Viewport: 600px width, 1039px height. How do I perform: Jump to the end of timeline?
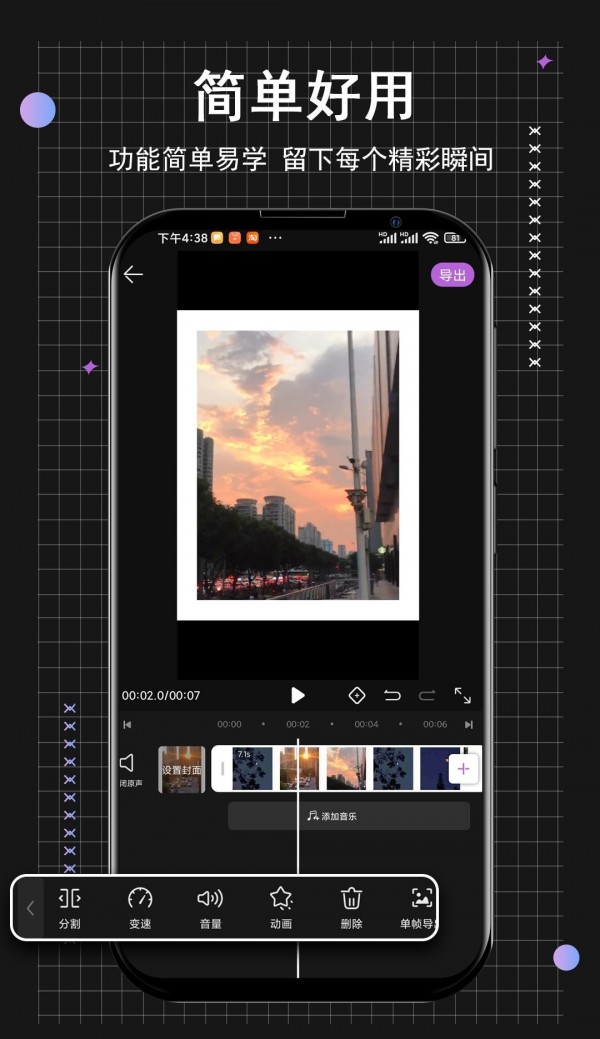tap(468, 724)
